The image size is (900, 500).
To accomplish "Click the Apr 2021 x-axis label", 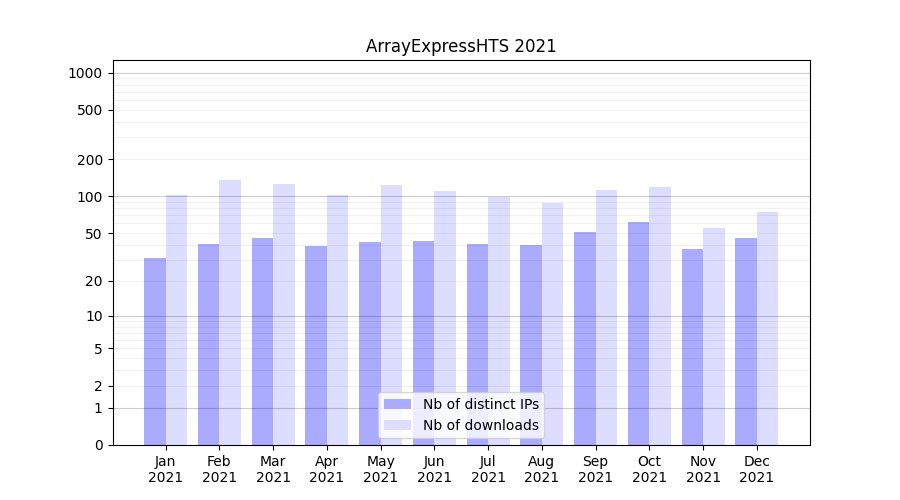I will click(327, 469).
